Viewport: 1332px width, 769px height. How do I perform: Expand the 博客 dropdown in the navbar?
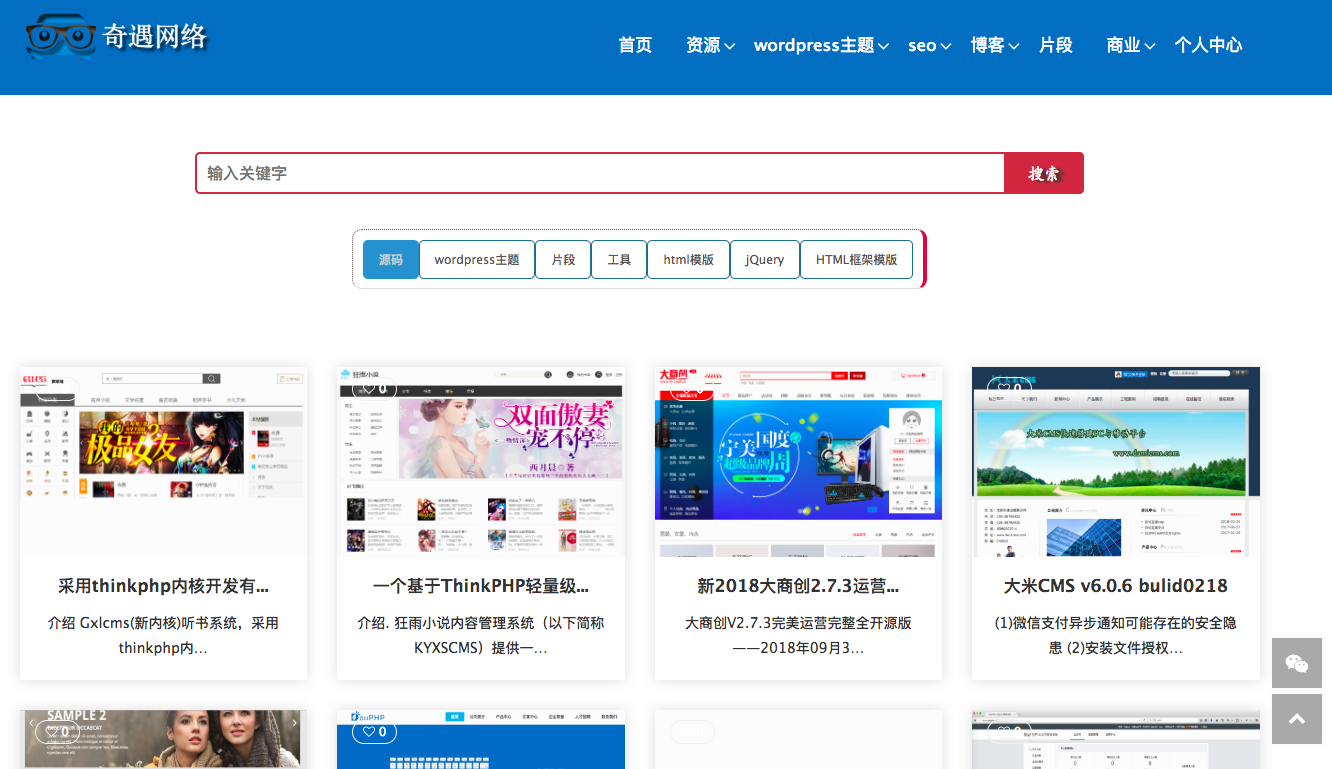pos(989,45)
